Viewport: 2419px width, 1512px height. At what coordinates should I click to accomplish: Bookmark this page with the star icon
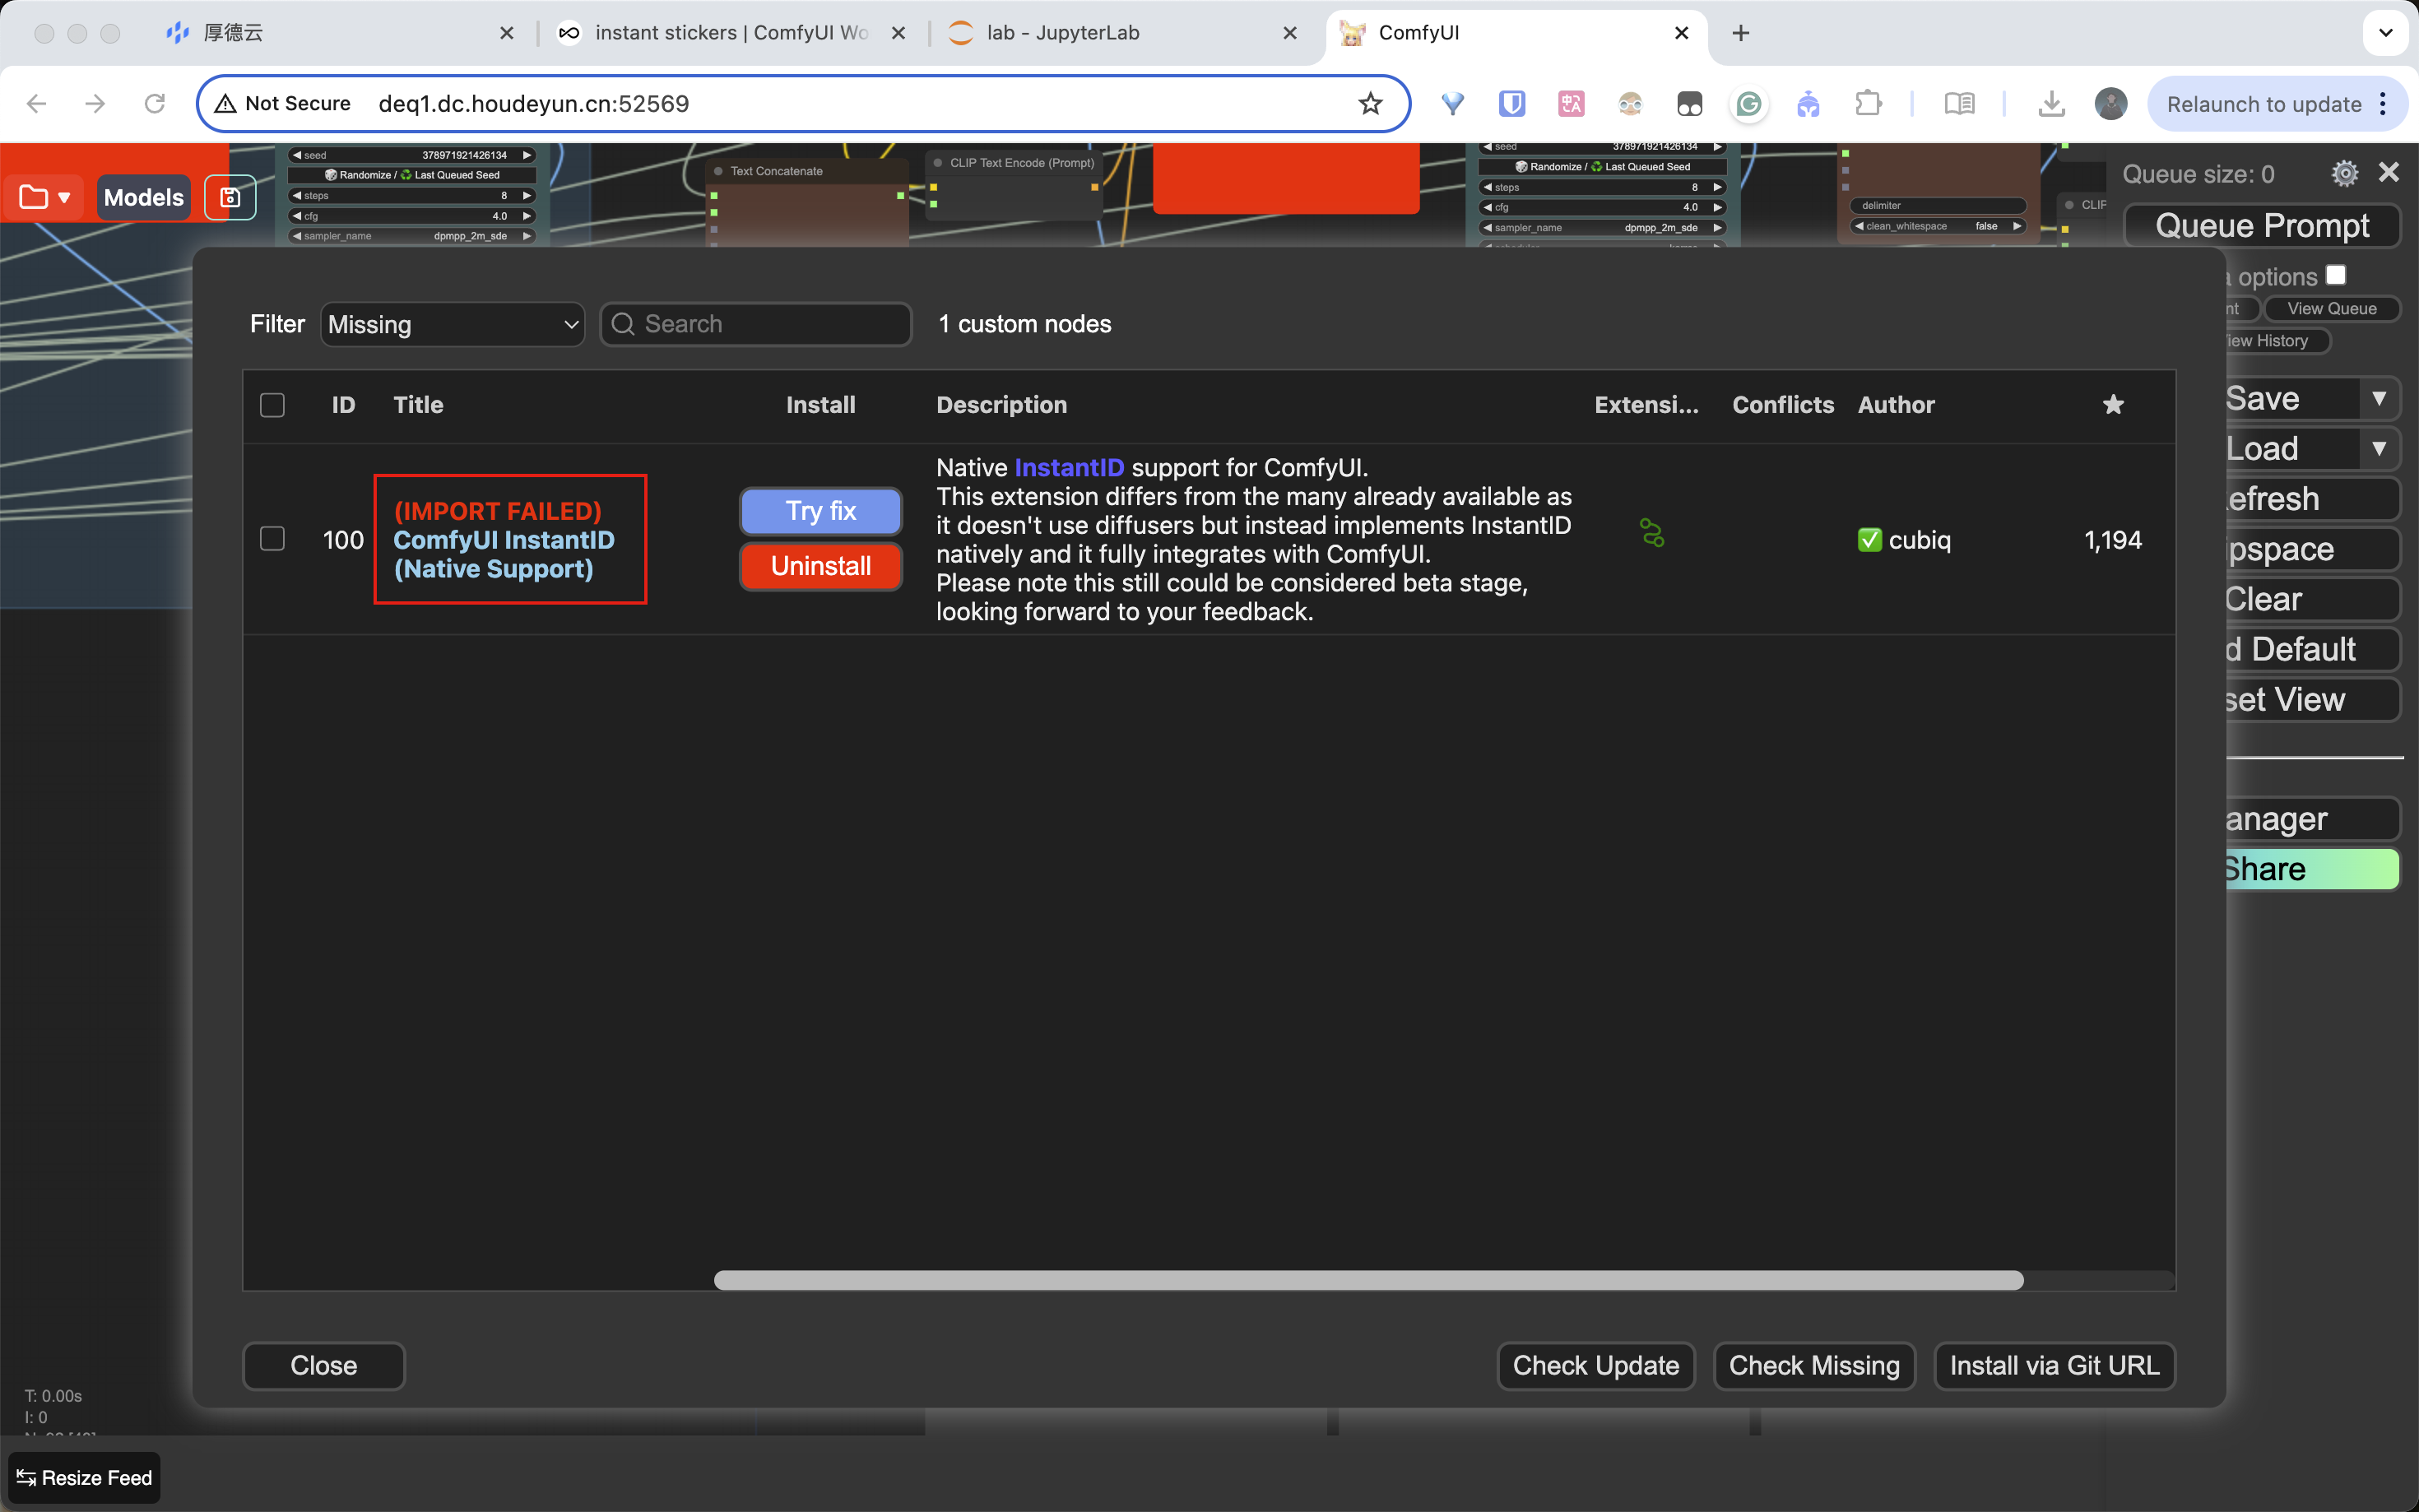click(1370, 104)
